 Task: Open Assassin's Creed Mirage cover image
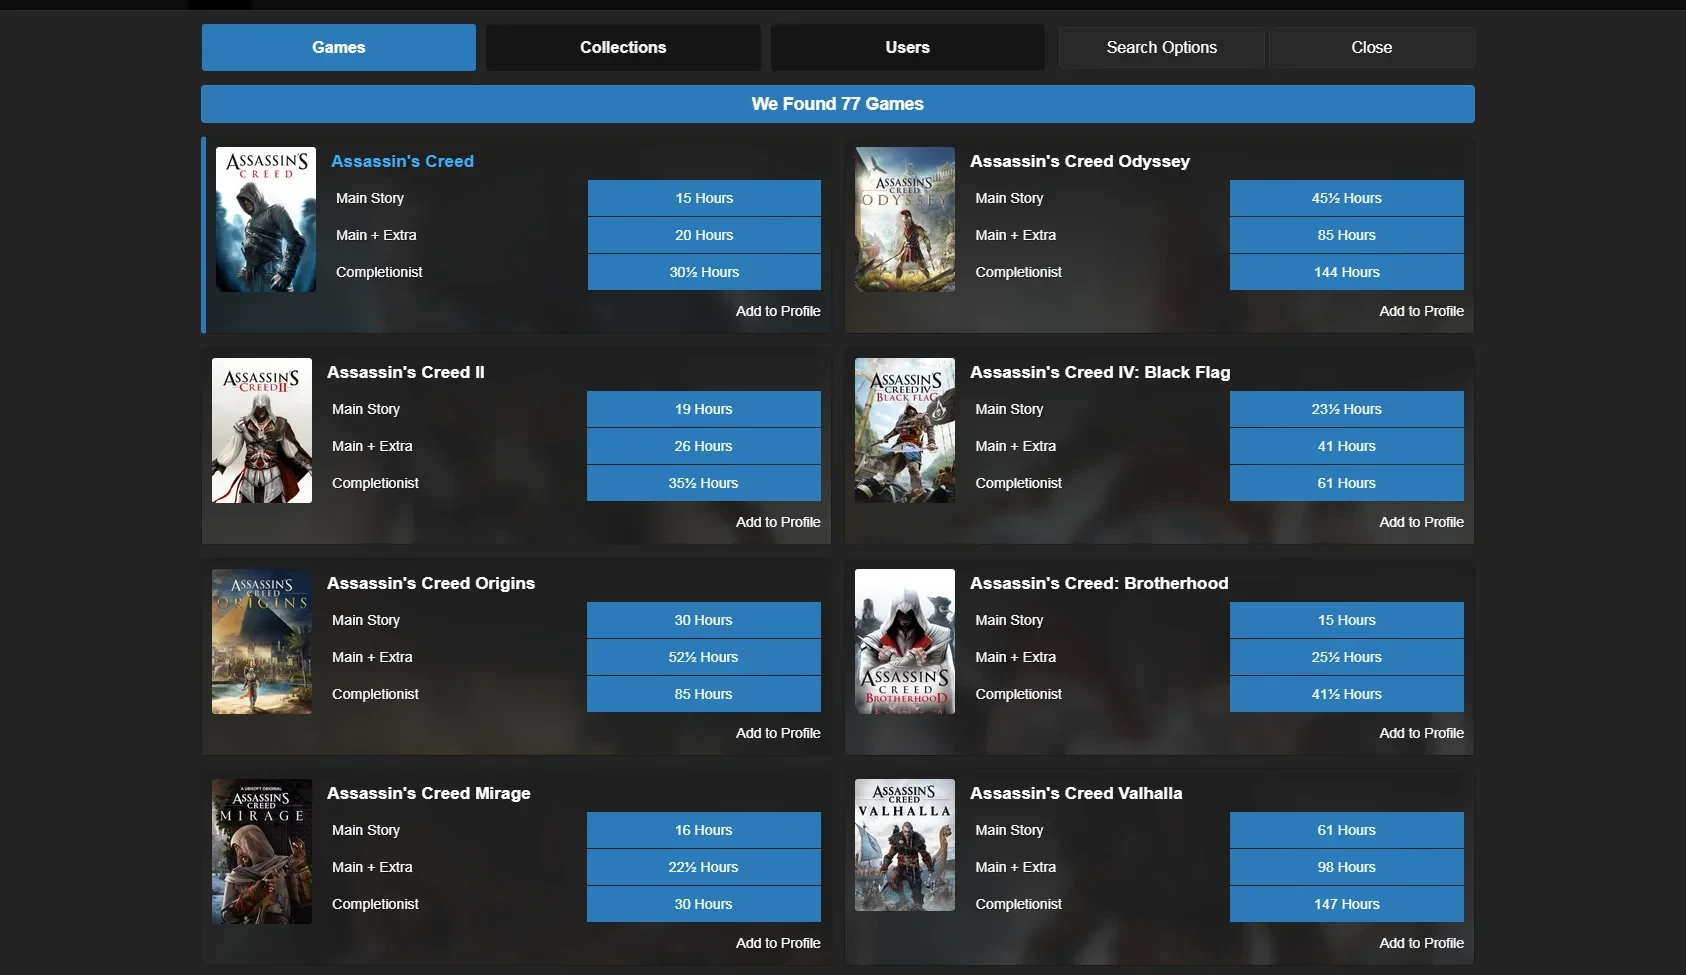[262, 852]
